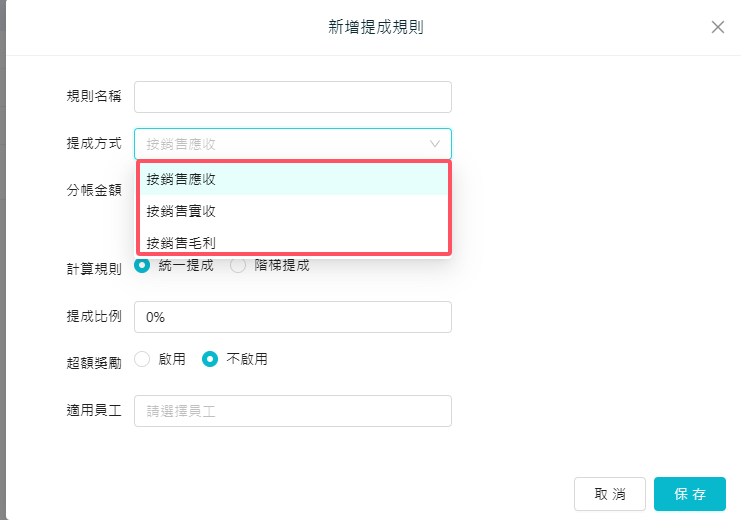
Task: Choose 按銷售實收 from the list
Action: click(181, 211)
